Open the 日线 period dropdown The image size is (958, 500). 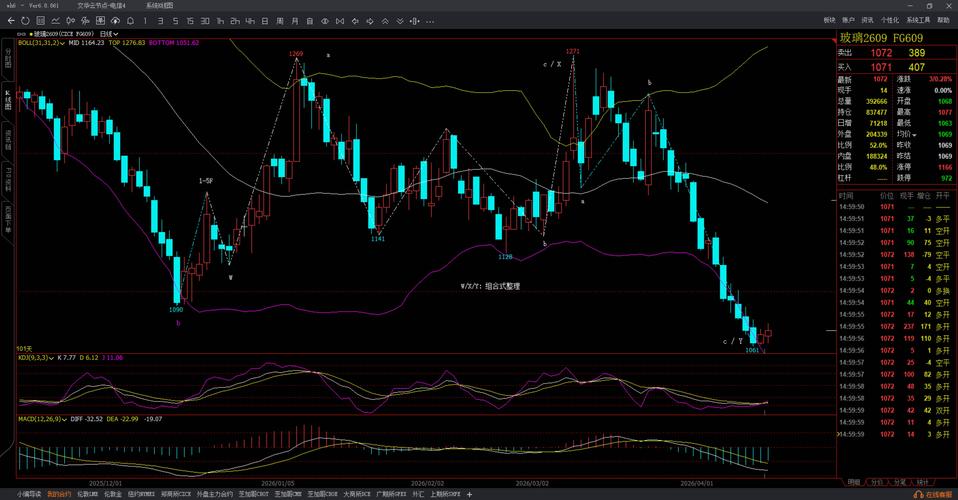point(109,34)
